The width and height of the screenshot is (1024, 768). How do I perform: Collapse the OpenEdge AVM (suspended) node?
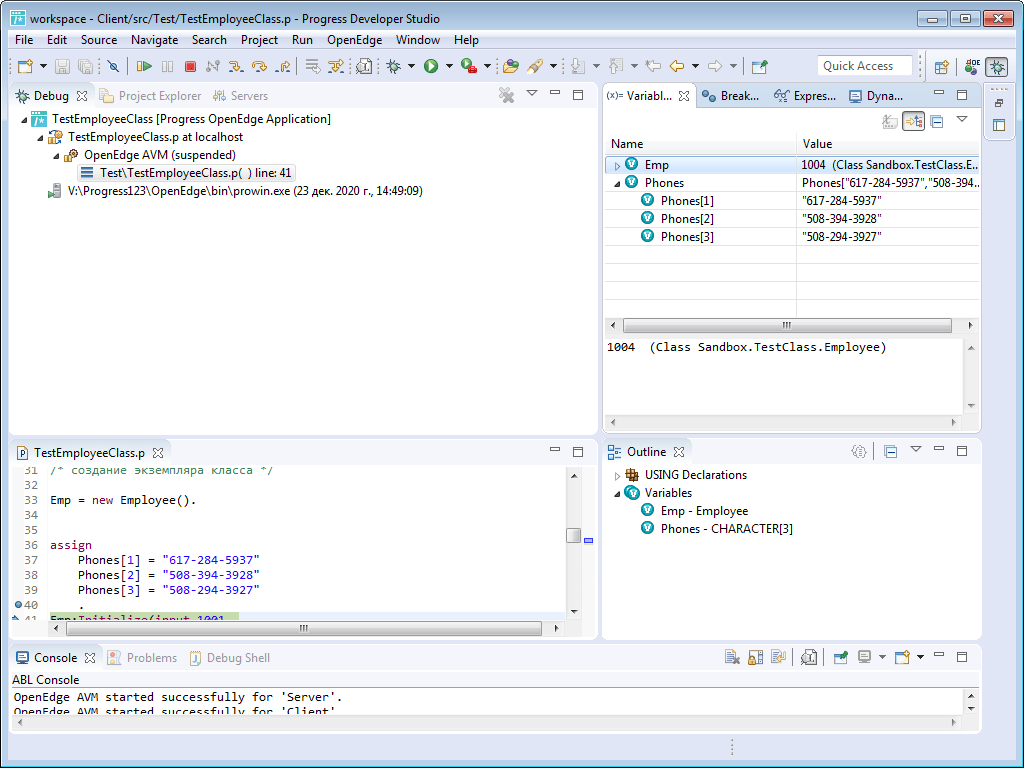[x=56, y=156]
